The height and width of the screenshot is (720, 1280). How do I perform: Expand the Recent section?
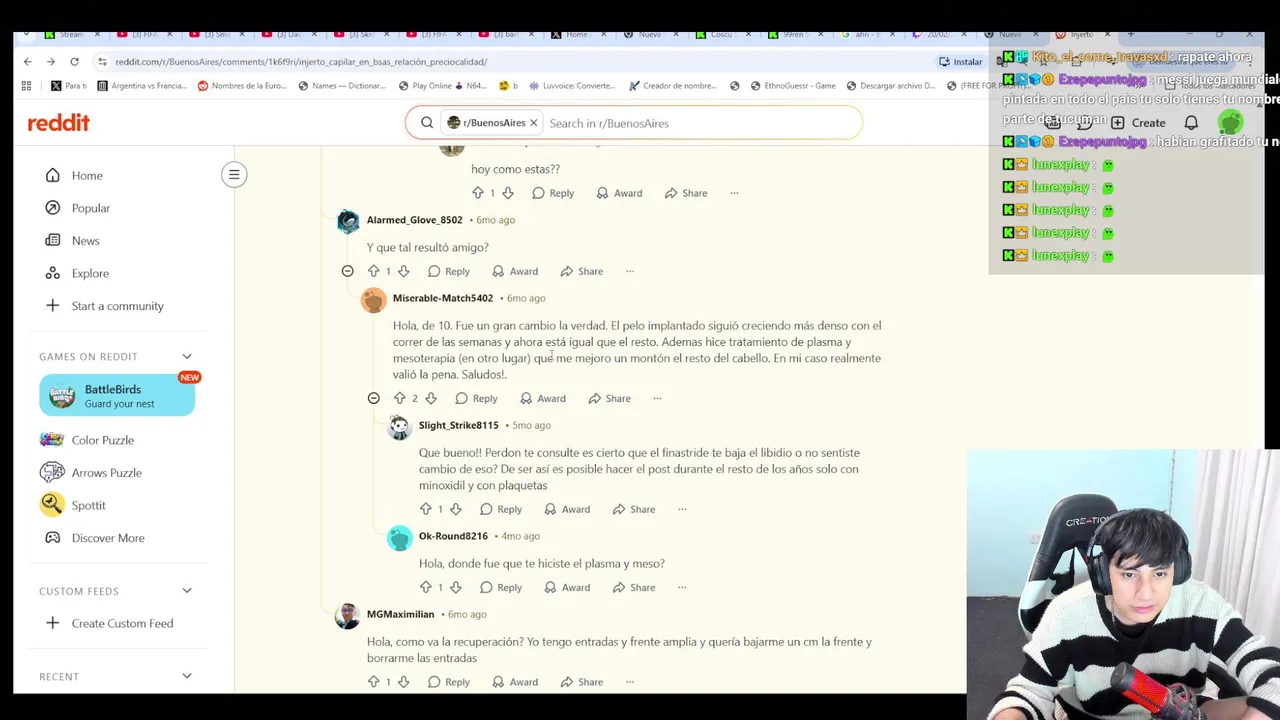[186, 676]
